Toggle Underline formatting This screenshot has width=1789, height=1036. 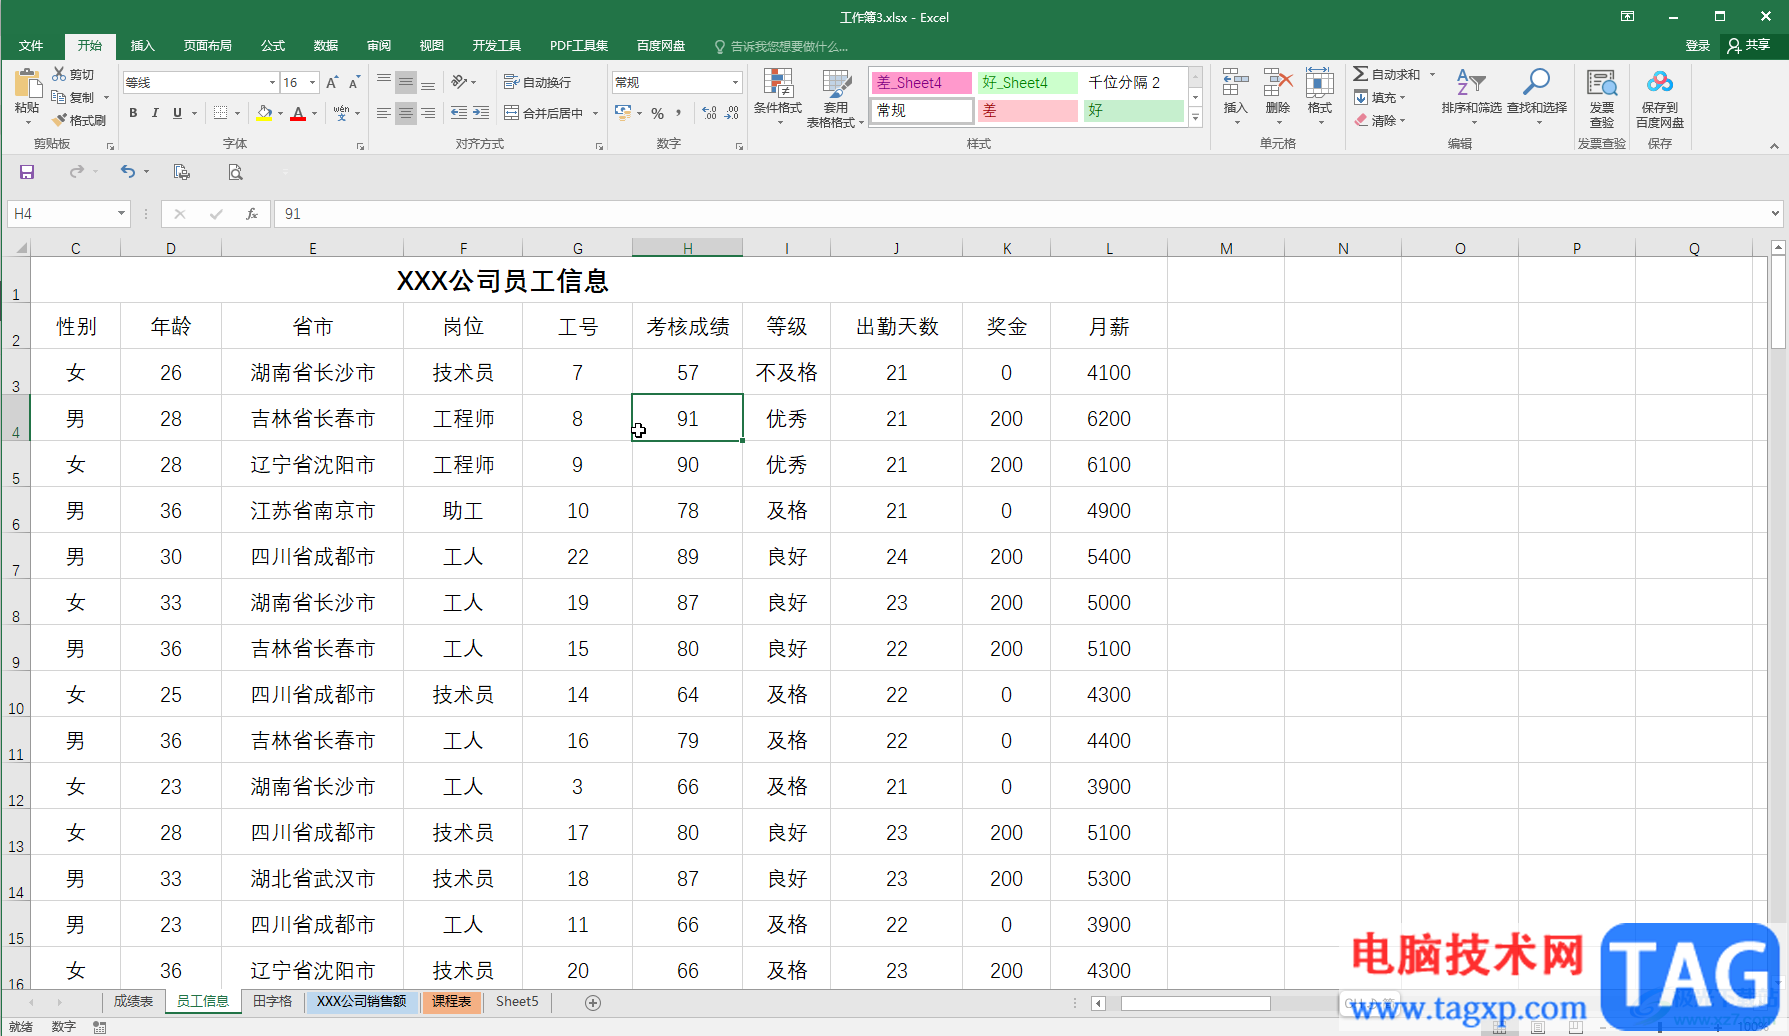[178, 113]
